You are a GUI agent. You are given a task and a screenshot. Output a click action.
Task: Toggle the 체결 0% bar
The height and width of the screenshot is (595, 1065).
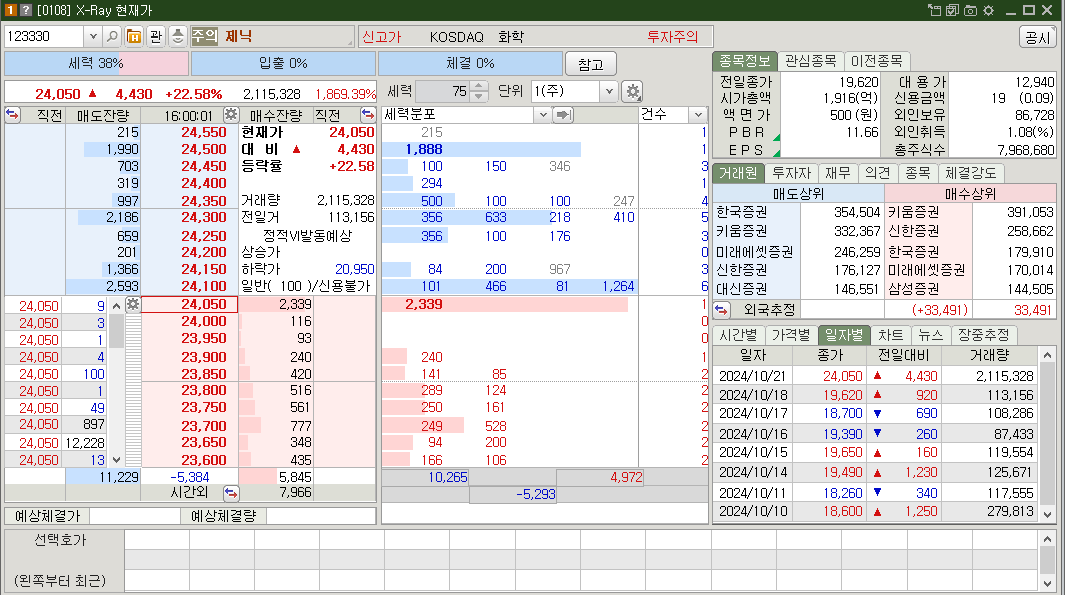470,63
